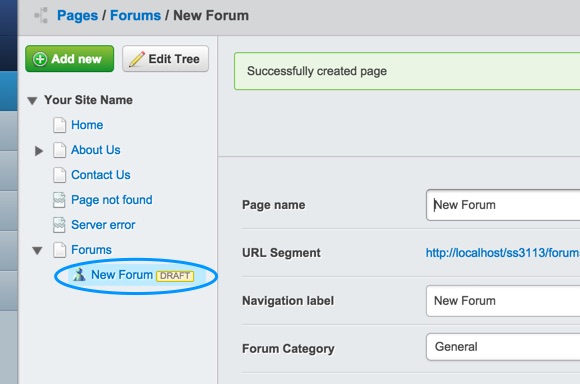Select Forums page in tree
The image size is (580, 384).
tap(91, 250)
